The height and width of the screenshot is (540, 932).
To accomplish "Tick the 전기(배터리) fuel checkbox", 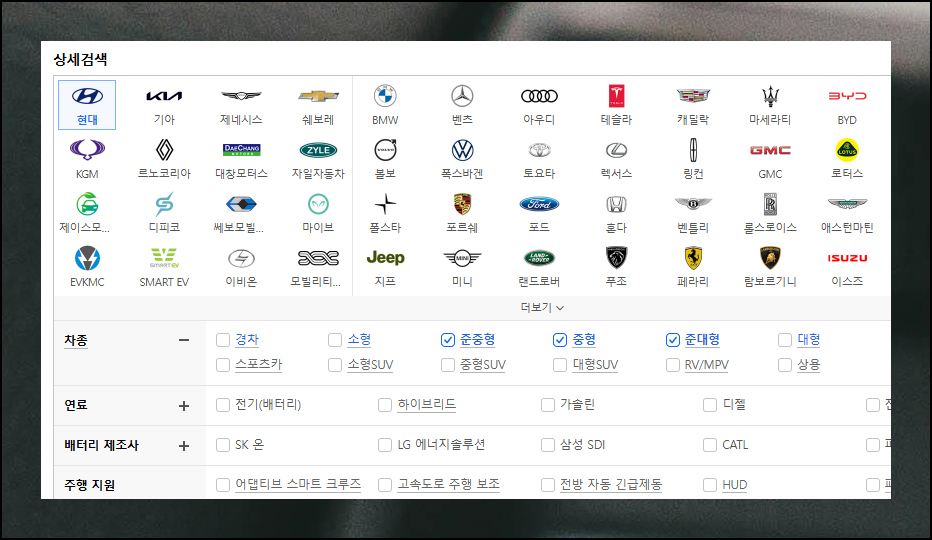I will tap(223, 405).
